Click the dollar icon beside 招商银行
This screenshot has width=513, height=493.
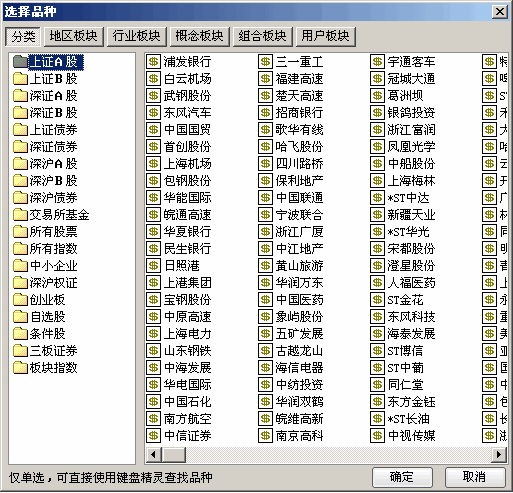265,113
